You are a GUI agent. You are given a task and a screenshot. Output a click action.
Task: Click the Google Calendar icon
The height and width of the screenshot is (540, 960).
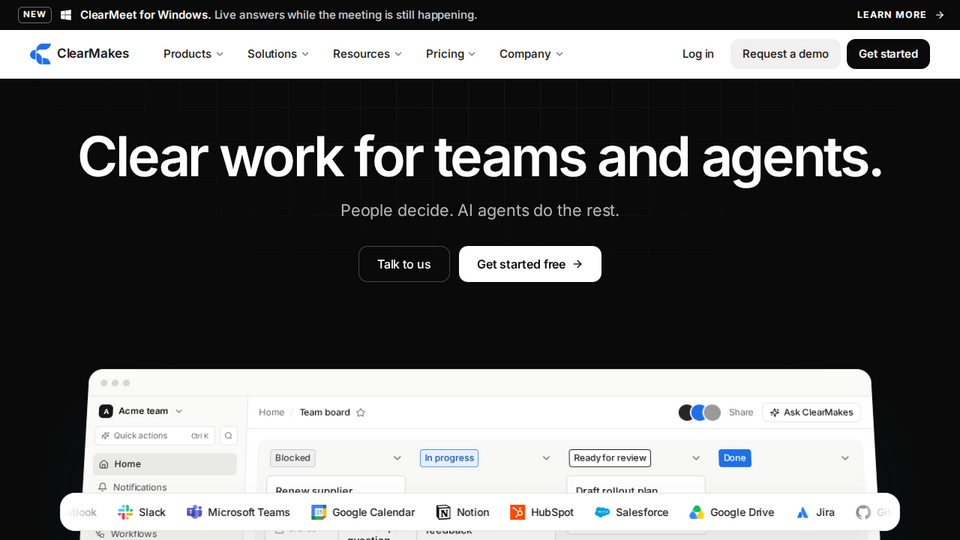tap(319, 512)
